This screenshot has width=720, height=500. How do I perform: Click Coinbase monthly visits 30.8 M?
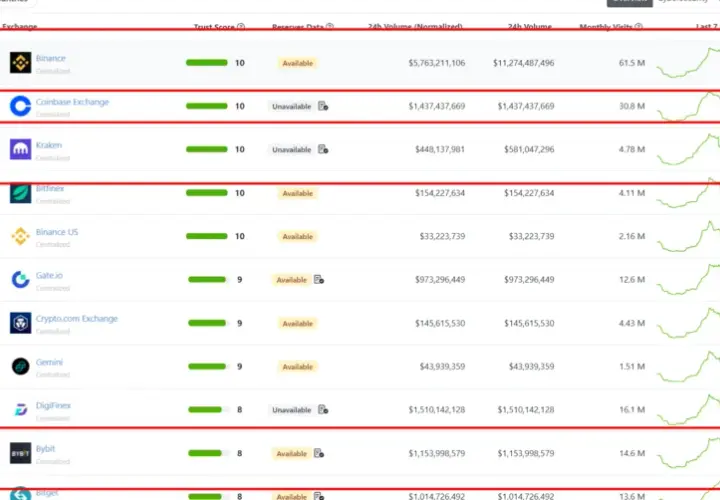[x=632, y=106]
